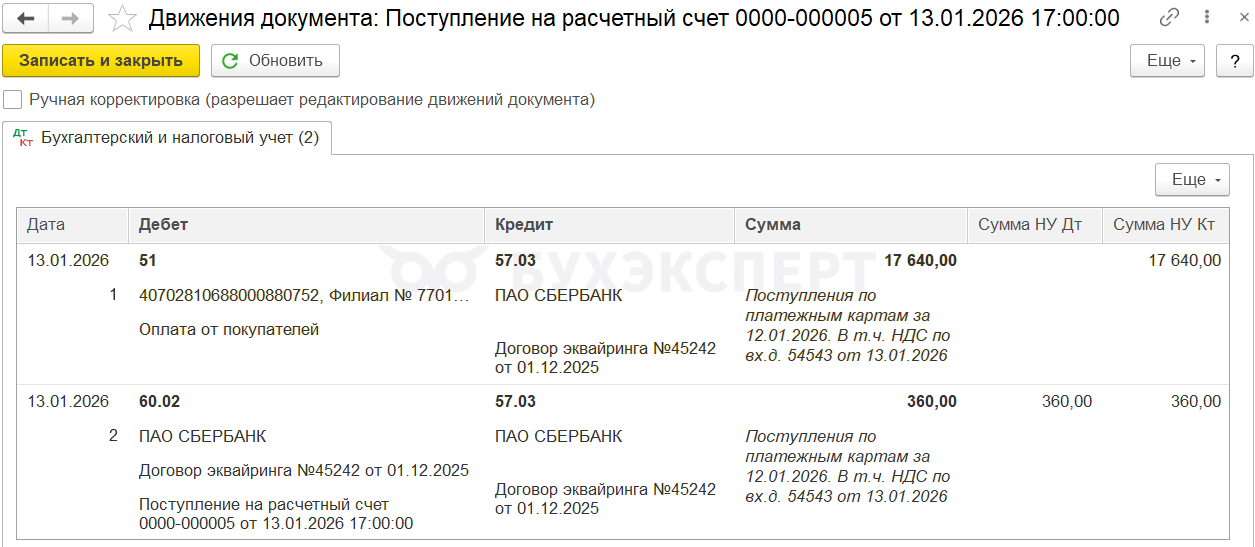Image resolution: width=1255 pixels, height=547 pixels.
Task: Copy link using the chain icon
Action: click(x=1169, y=18)
